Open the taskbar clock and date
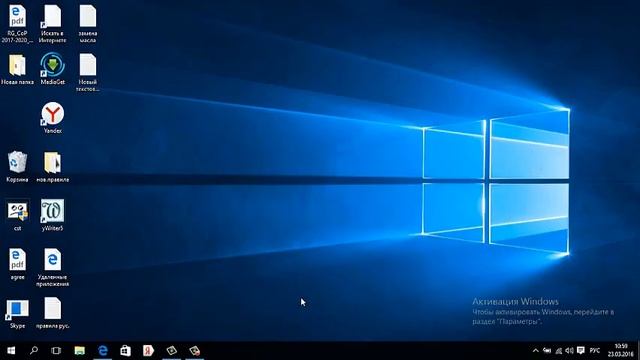640x360 pixels. tap(620, 351)
